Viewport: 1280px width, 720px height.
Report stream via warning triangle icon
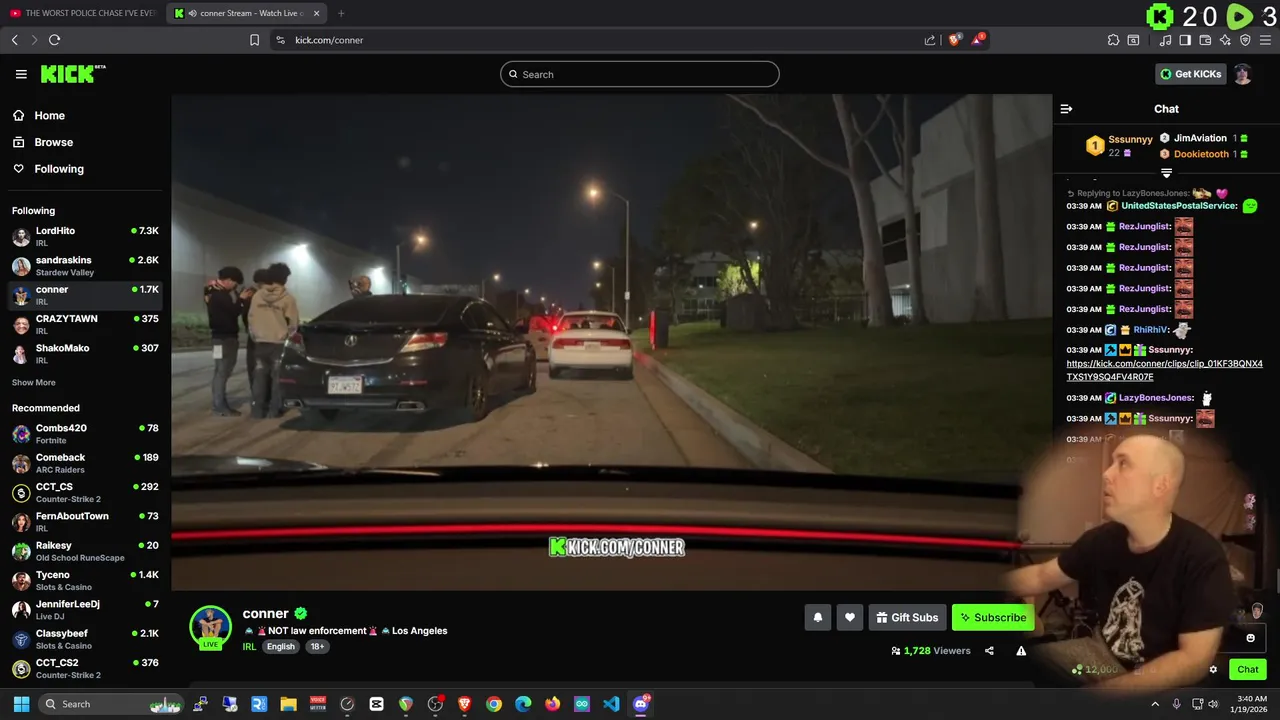pos(1021,651)
